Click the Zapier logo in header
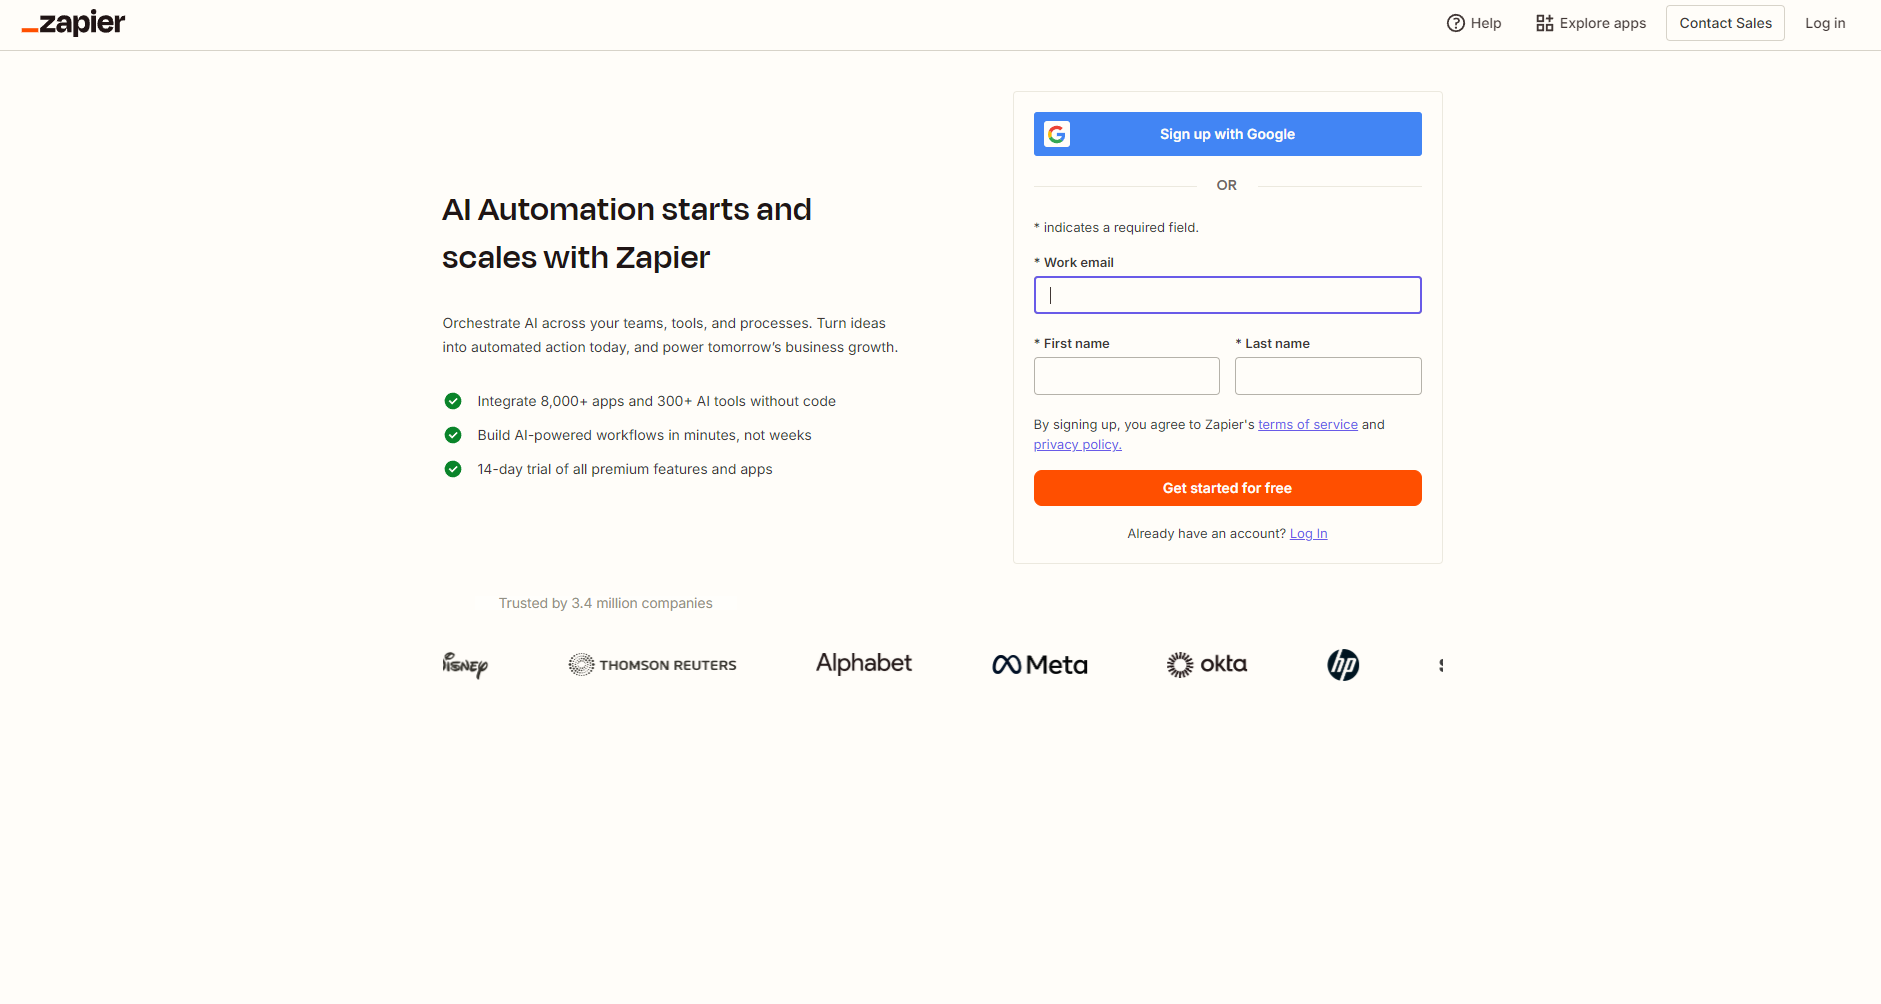The width and height of the screenshot is (1881, 1004). [x=74, y=23]
